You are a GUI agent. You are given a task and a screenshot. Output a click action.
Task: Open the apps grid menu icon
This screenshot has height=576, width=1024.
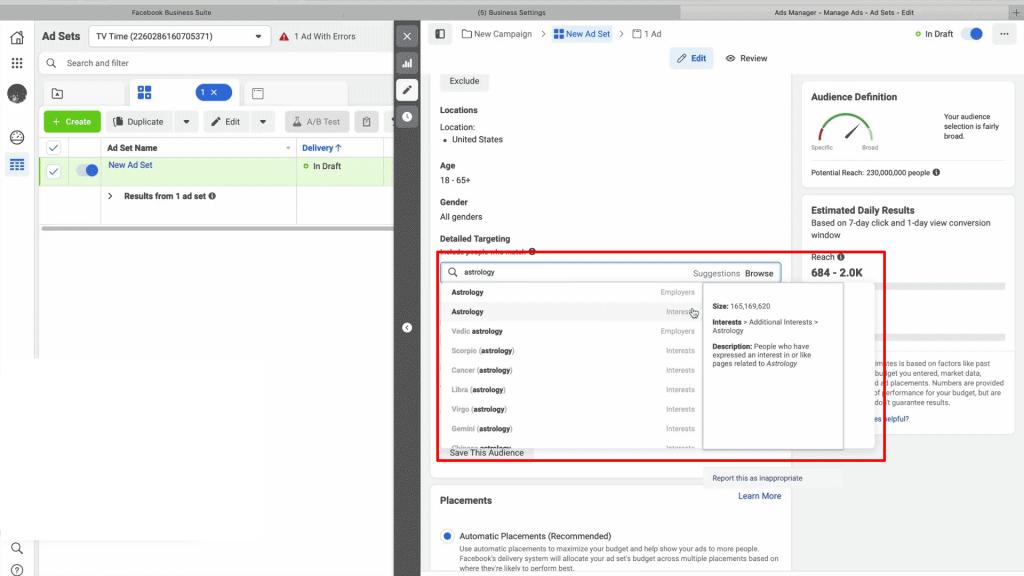[x=16, y=64]
